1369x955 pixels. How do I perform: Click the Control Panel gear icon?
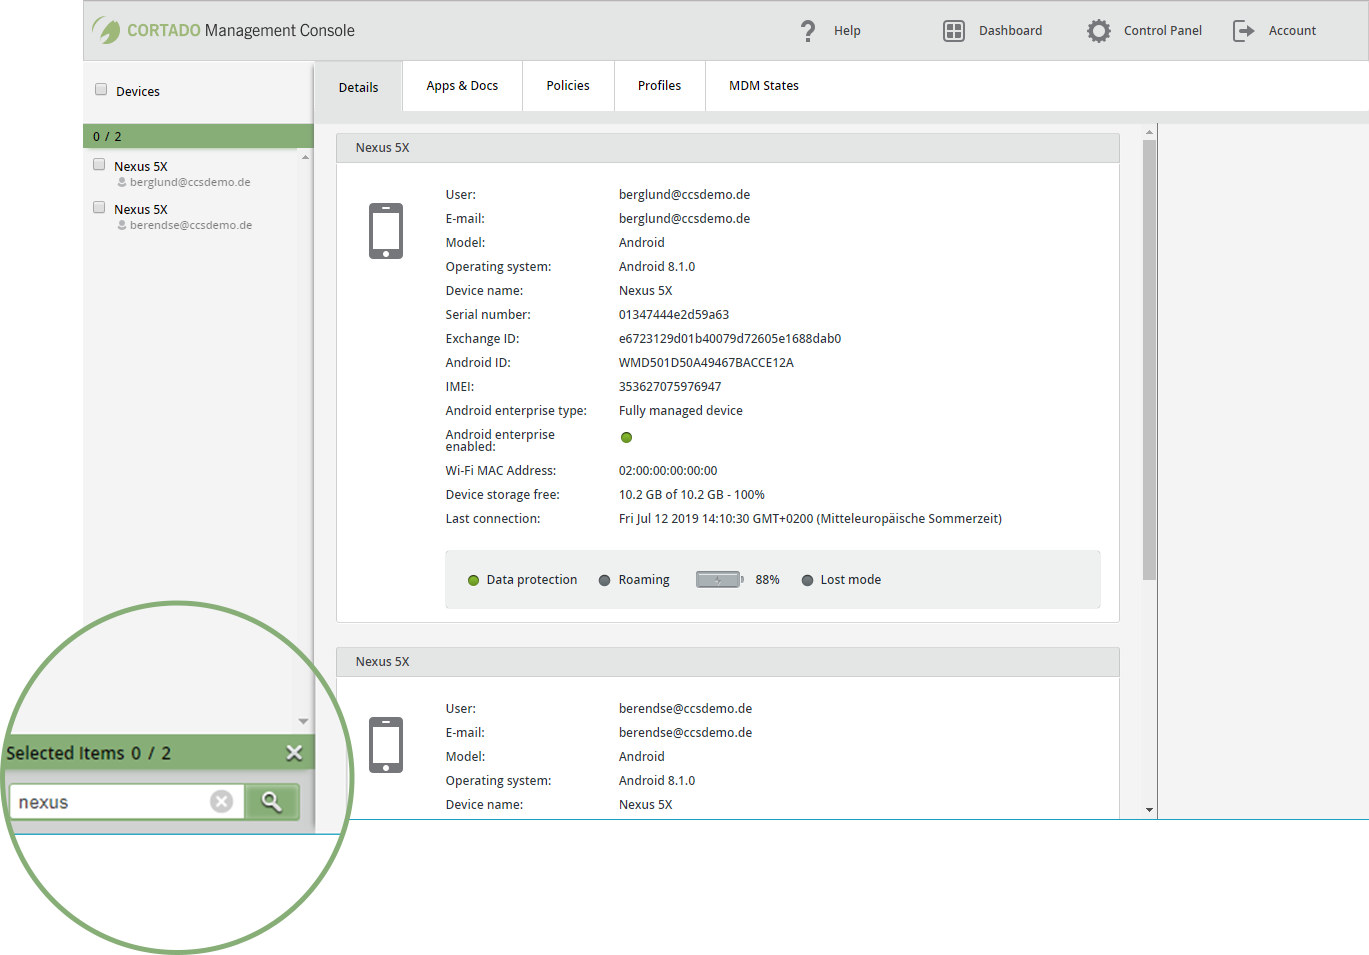[1098, 30]
